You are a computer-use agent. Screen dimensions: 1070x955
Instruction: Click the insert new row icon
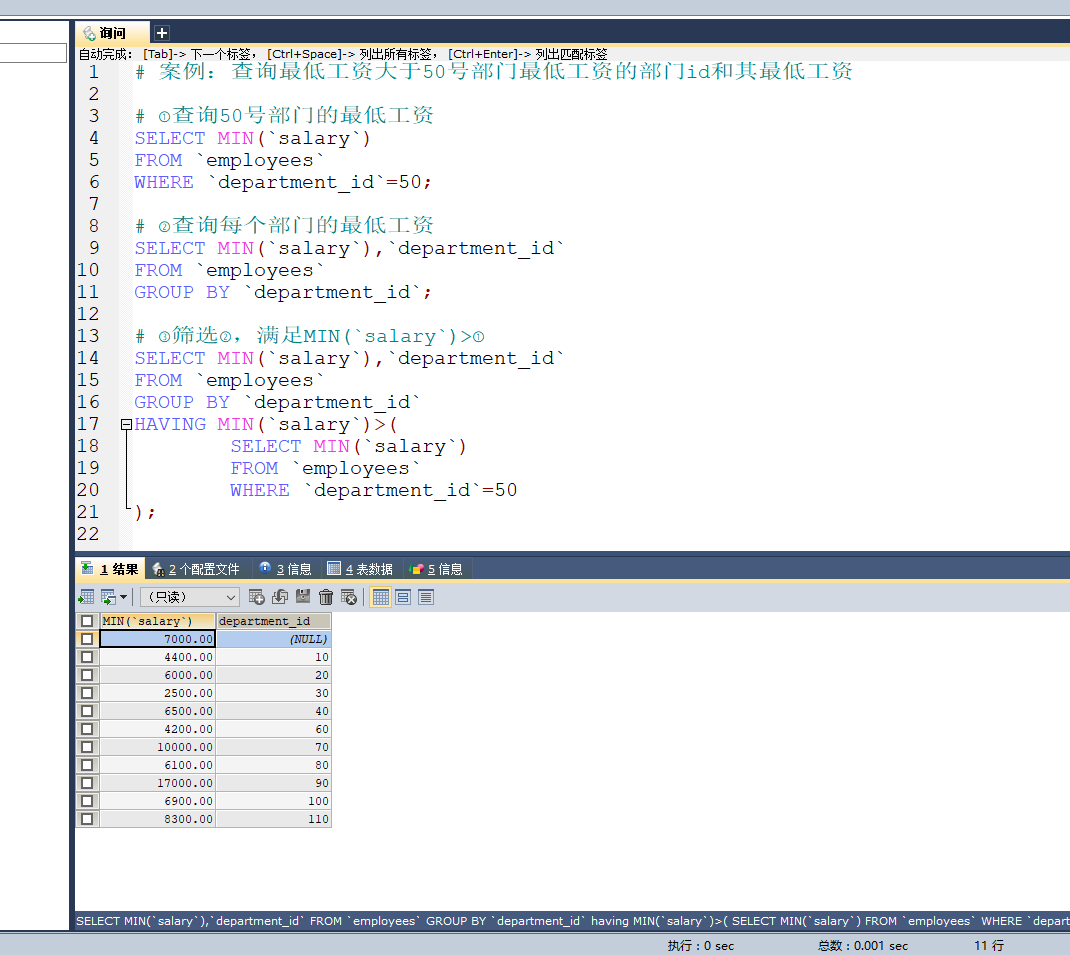pyautogui.click(x=257, y=597)
